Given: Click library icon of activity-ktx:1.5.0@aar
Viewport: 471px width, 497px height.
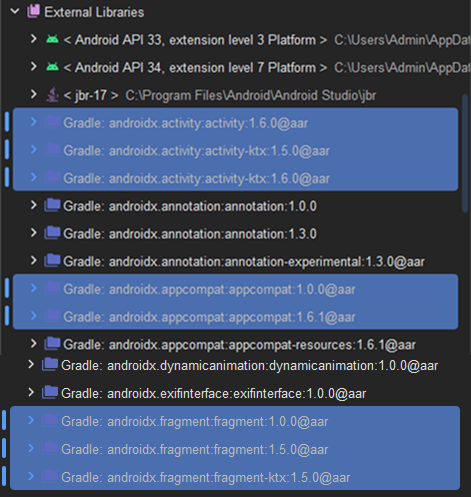Looking at the screenshot, I should pyautogui.click(x=52, y=150).
